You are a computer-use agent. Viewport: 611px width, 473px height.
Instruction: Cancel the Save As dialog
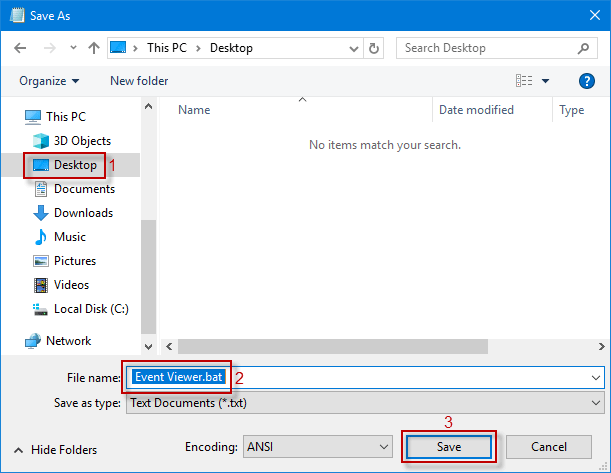[x=549, y=446]
